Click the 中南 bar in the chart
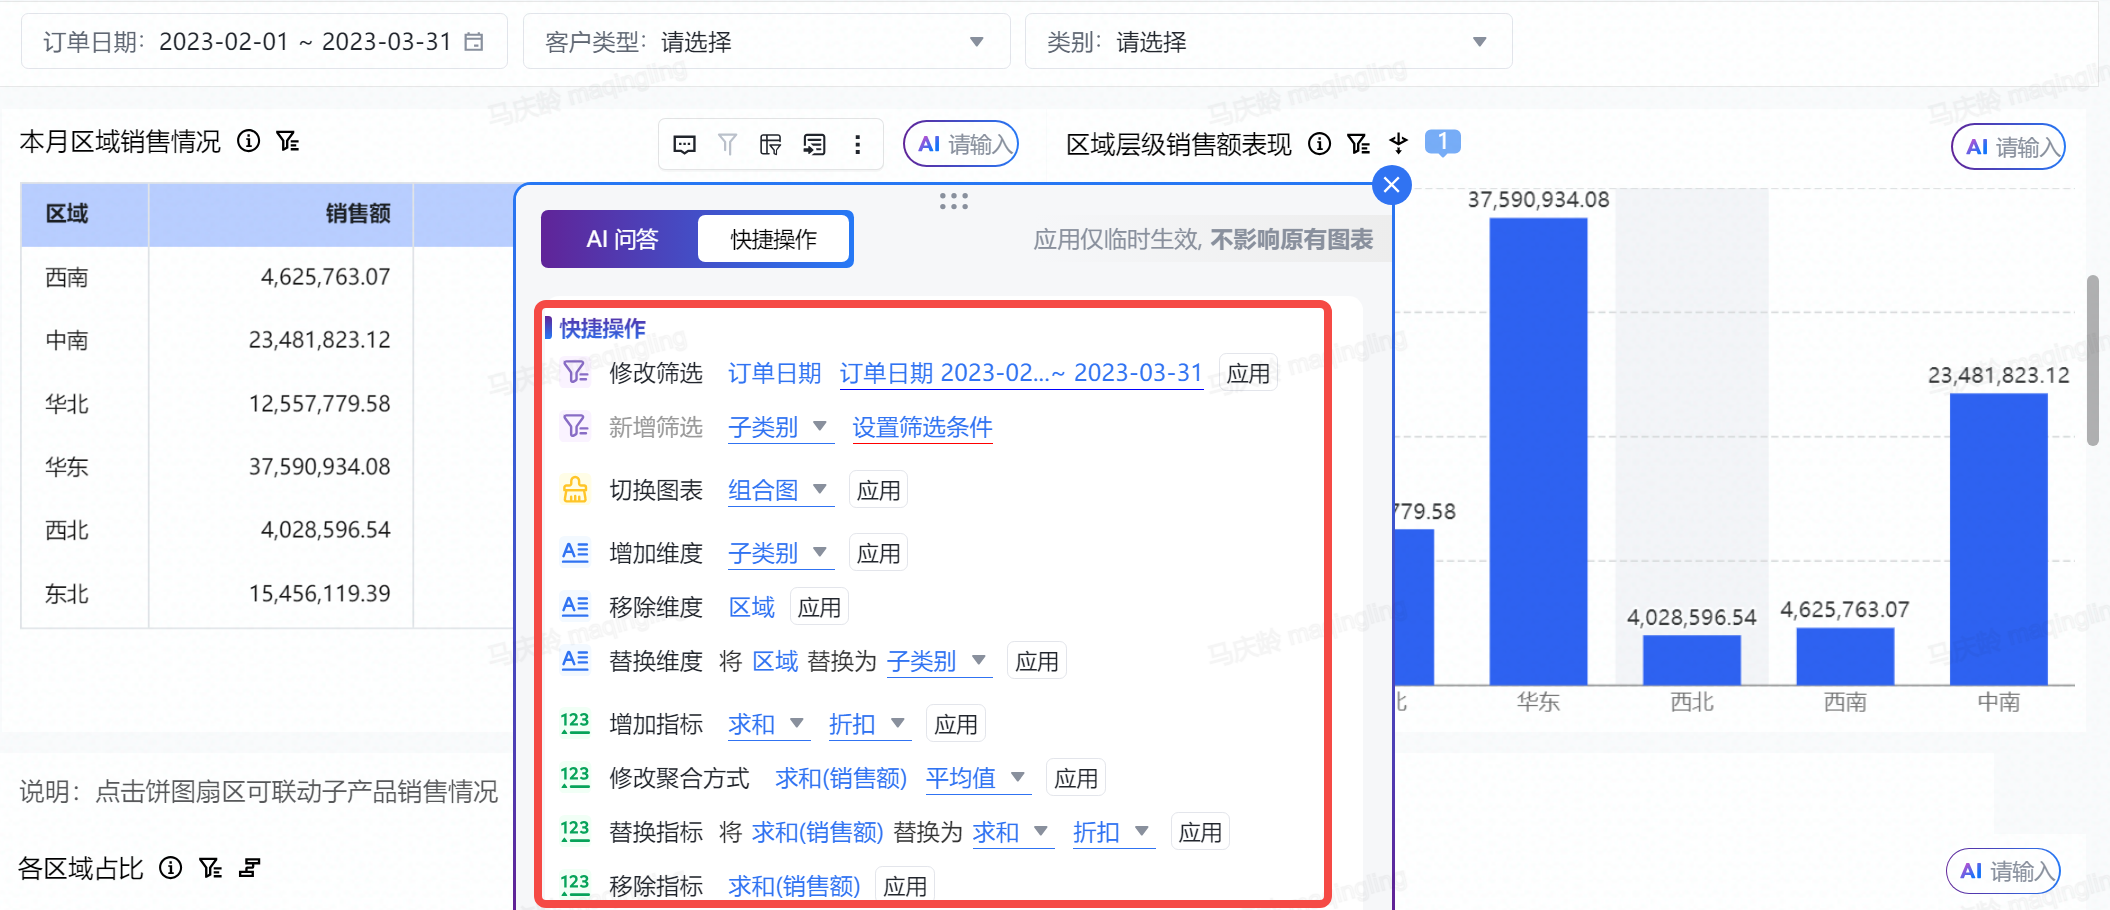The image size is (2110, 910). (x=1998, y=539)
